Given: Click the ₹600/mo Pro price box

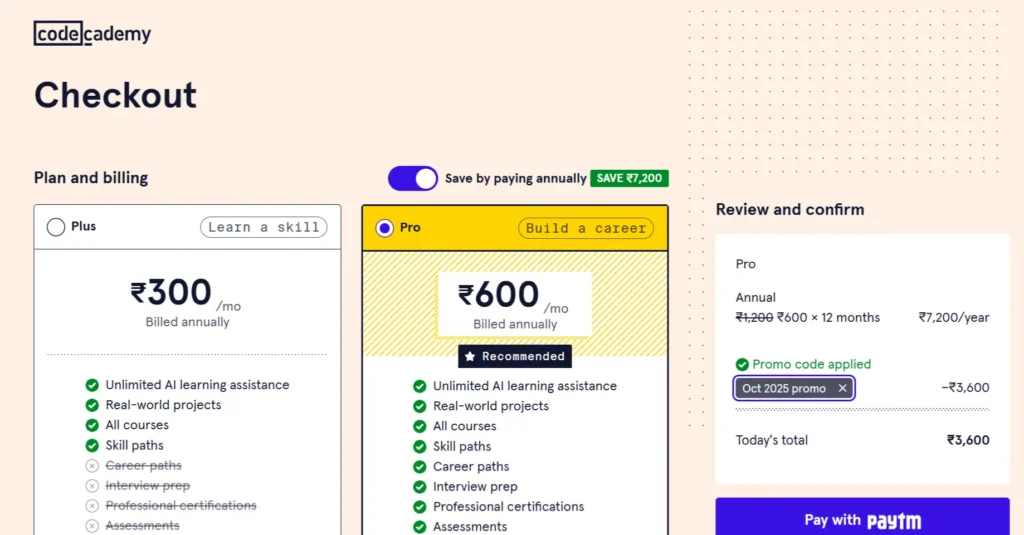Looking at the screenshot, I should click(x=514, y=303).
